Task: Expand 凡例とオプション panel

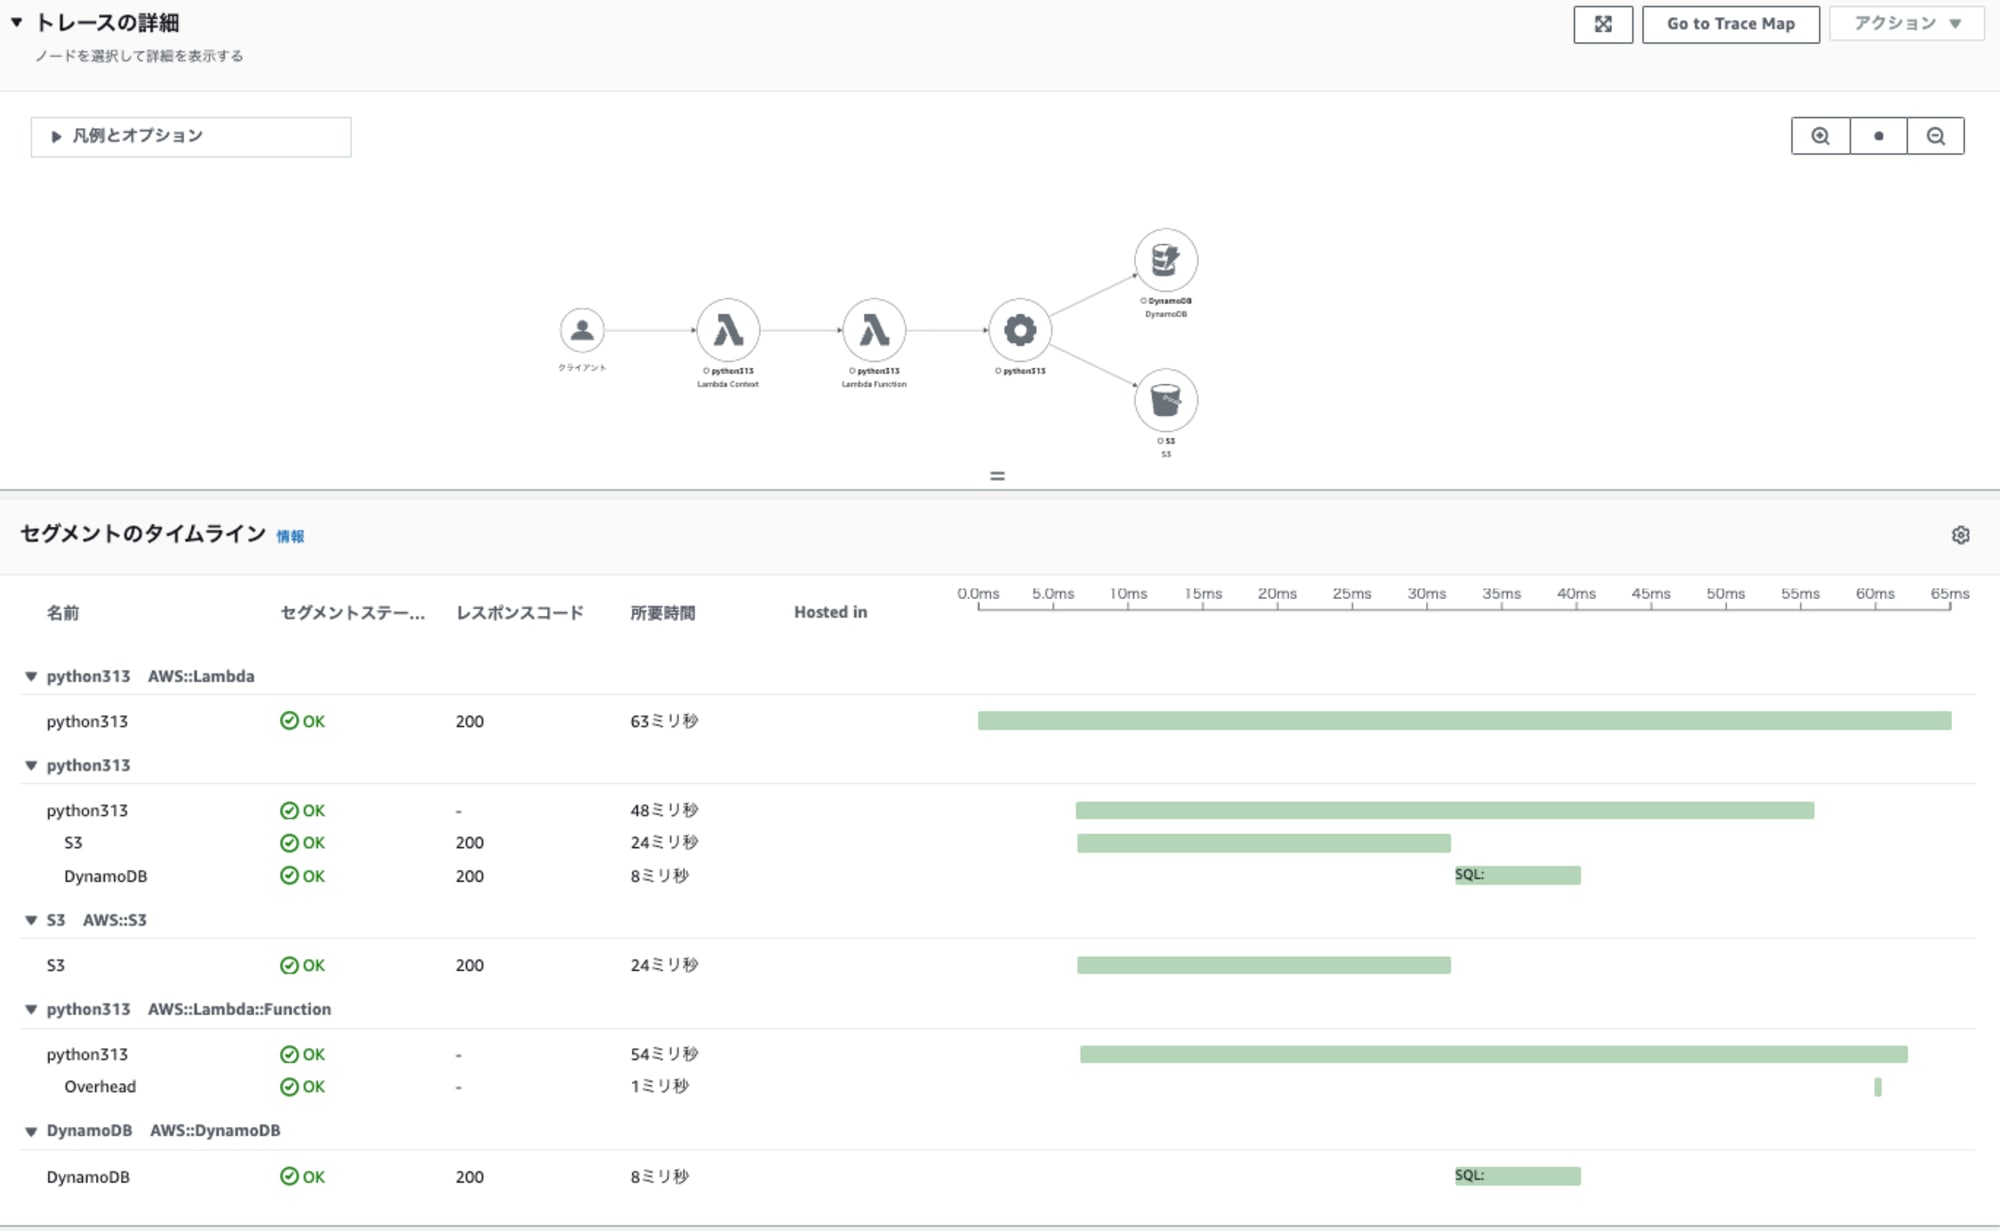Action: [x=191, y=136]
